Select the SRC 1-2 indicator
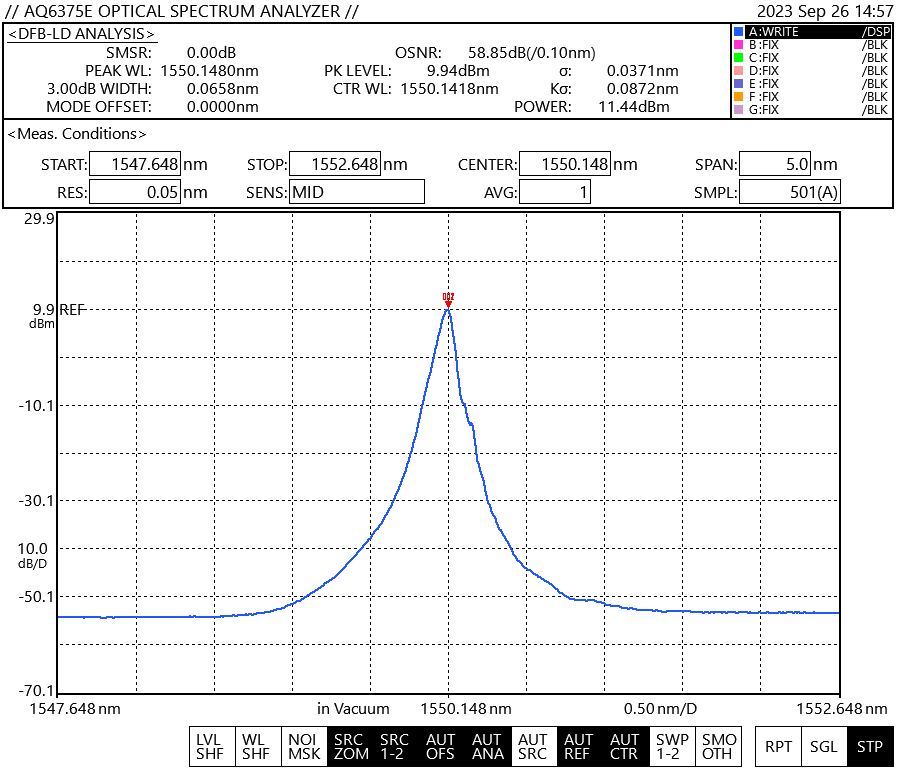Image resolution: width=899 pixels, height=768 pixels. pyautogui.click(x=395, y=747)
